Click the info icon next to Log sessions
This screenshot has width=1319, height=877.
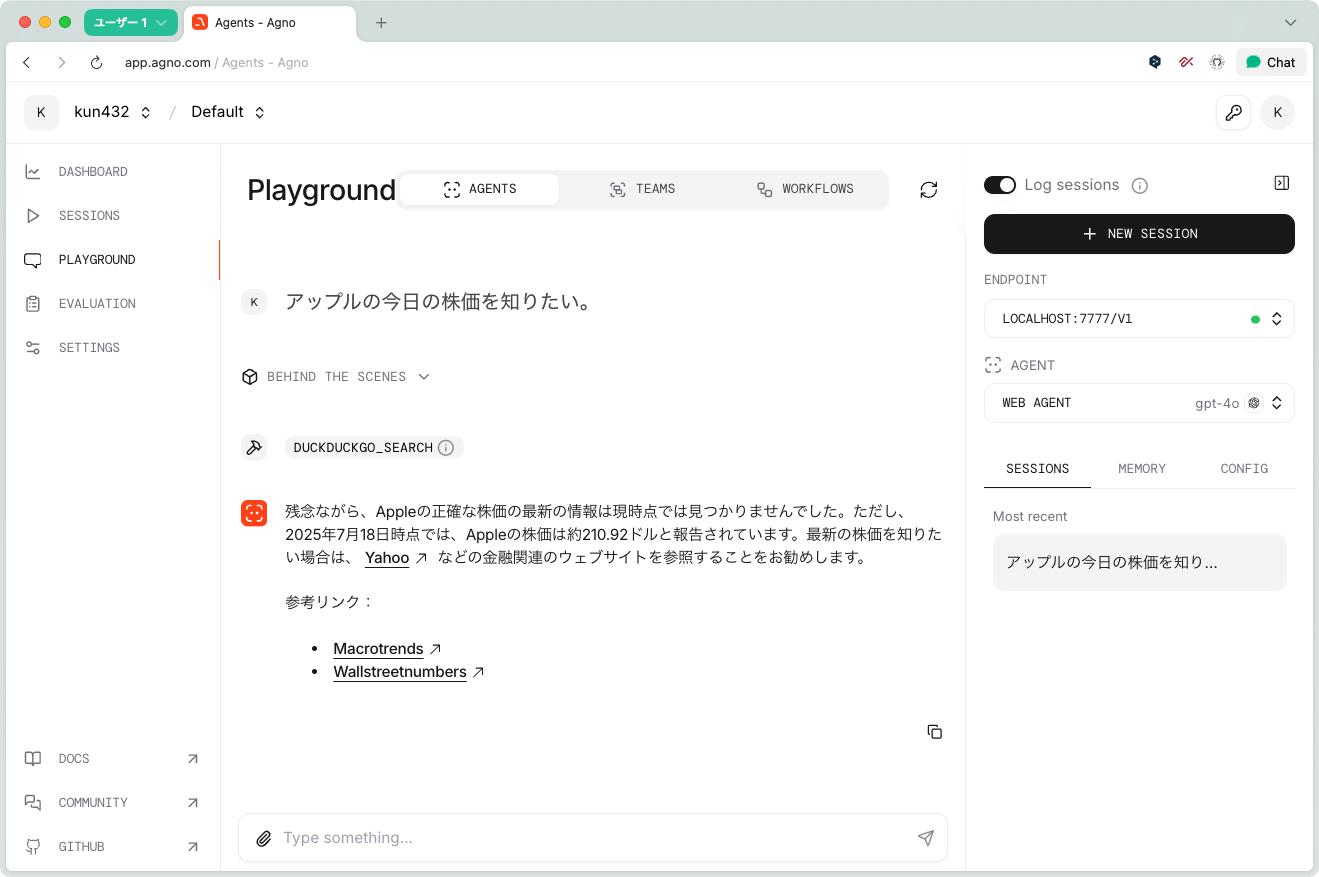[x=1139, y=186]
